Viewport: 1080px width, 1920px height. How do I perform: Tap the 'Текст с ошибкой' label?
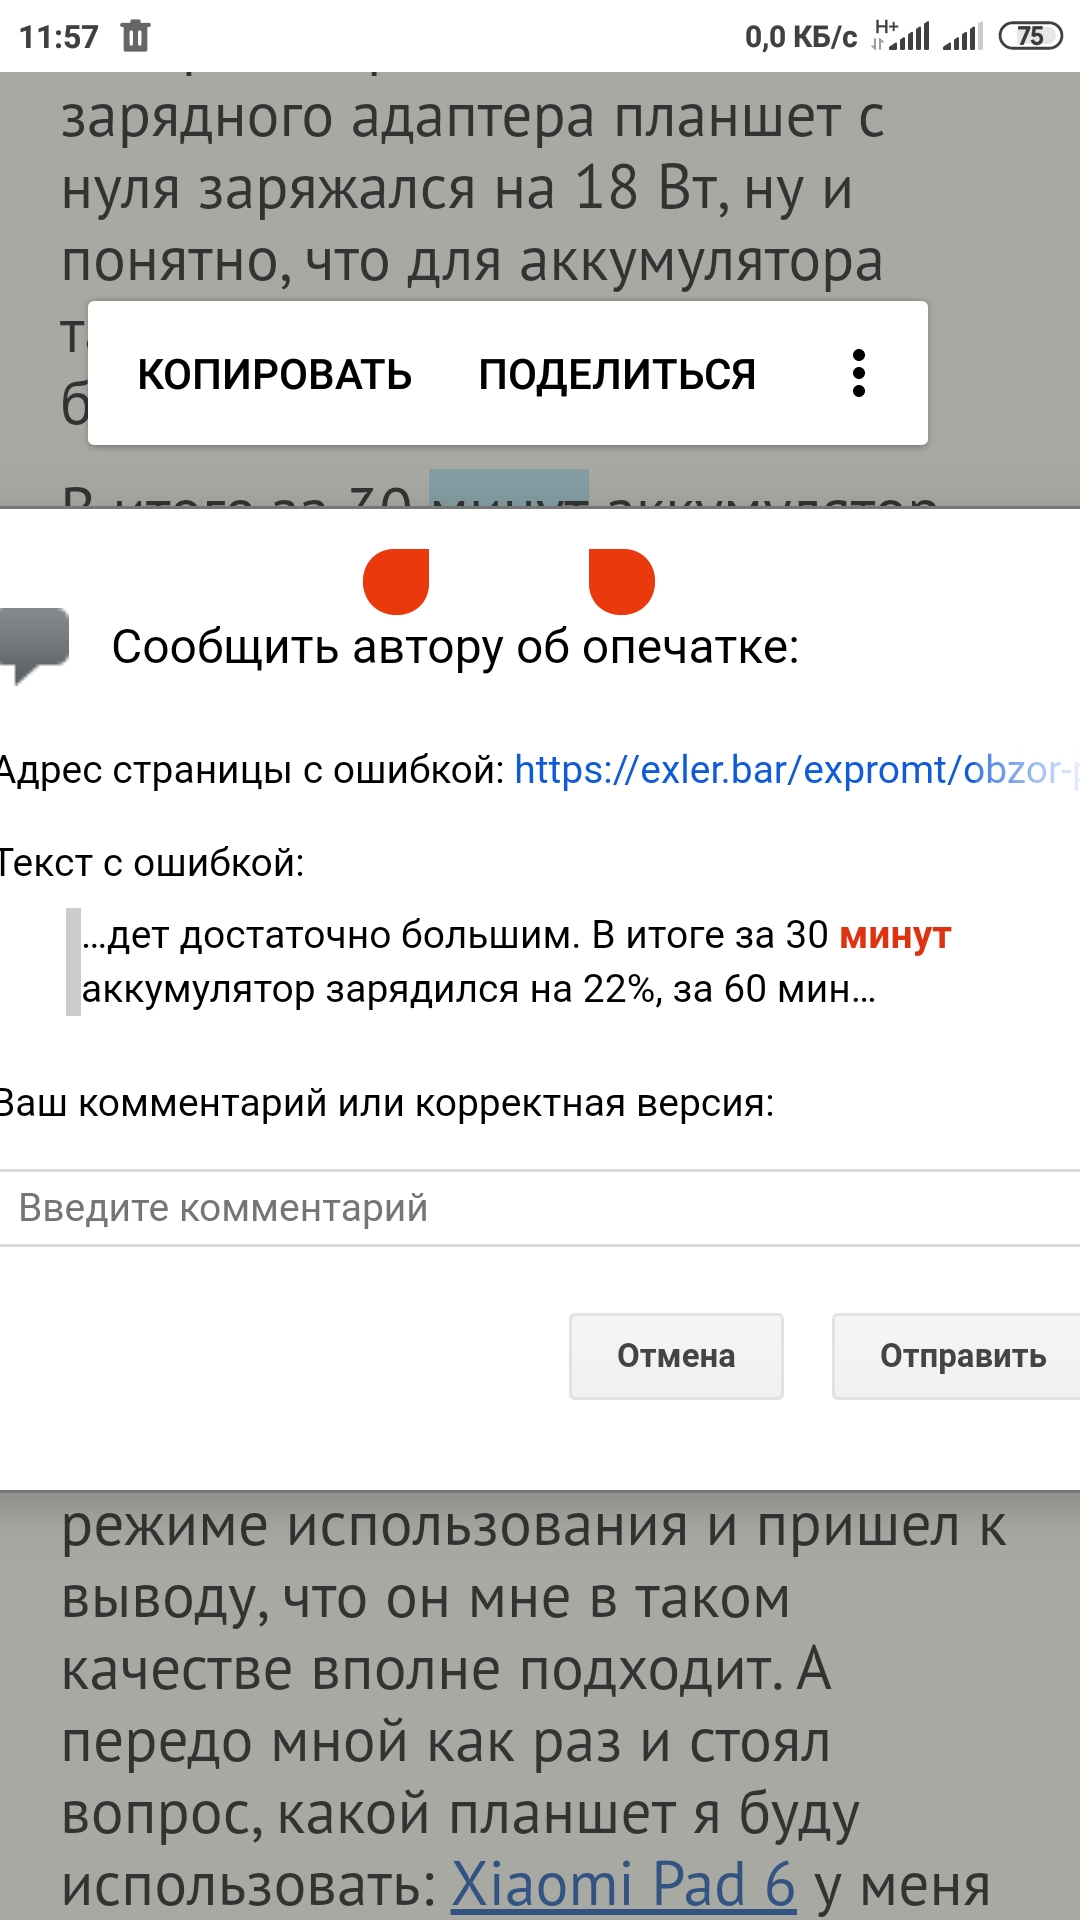point(152,863)
